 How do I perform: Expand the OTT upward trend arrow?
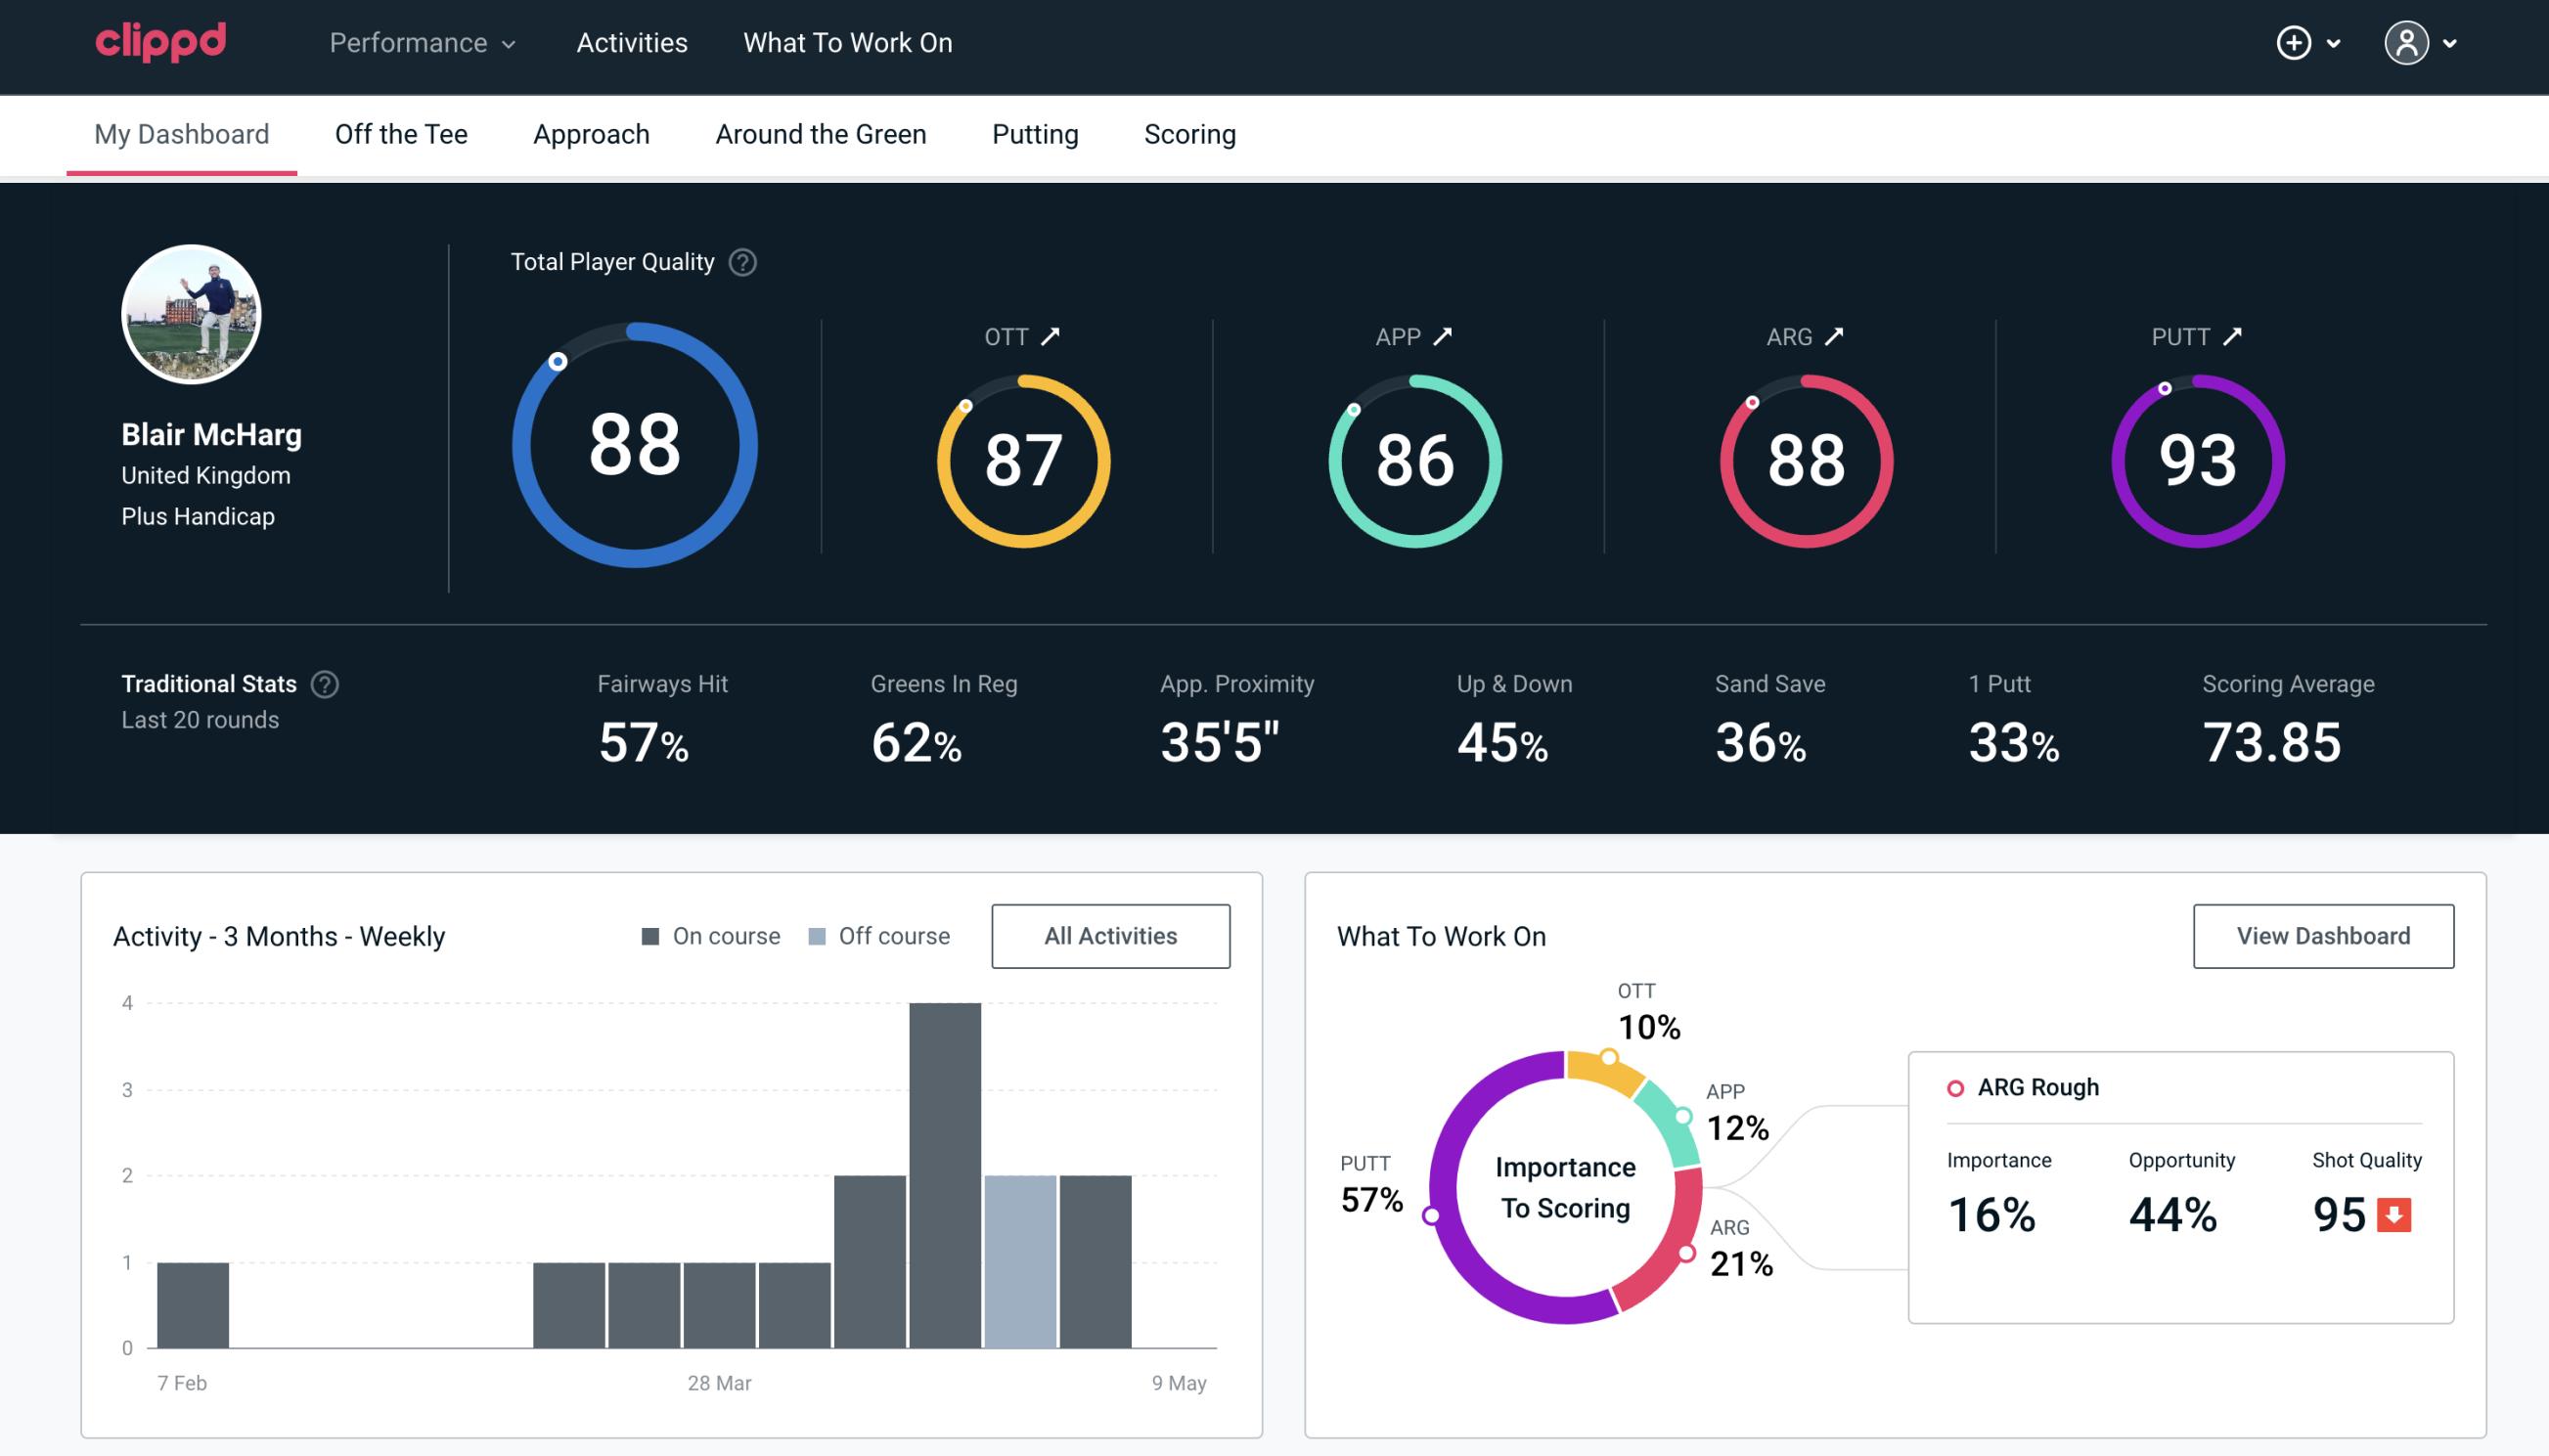(x=1051, y=334)
